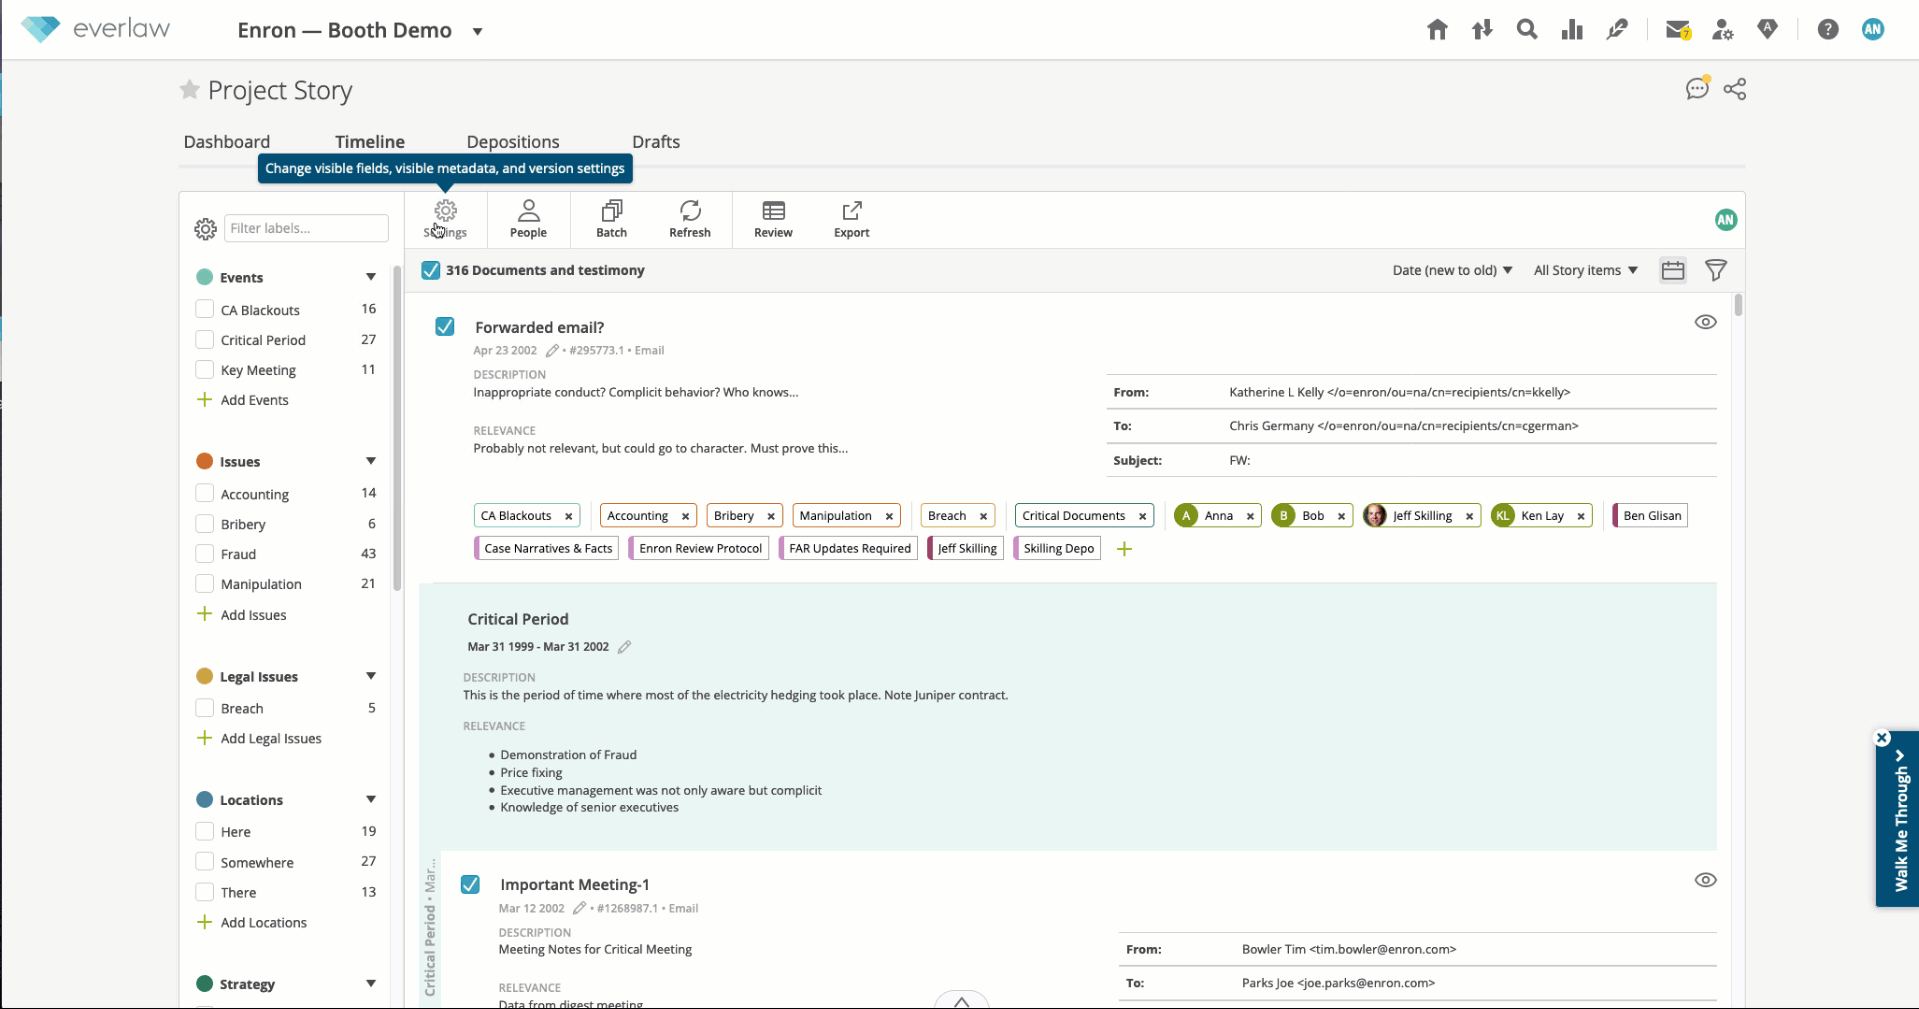
Task: Switch to the Drafts tab
Action: pyautogui.click(x=656, y=142)
